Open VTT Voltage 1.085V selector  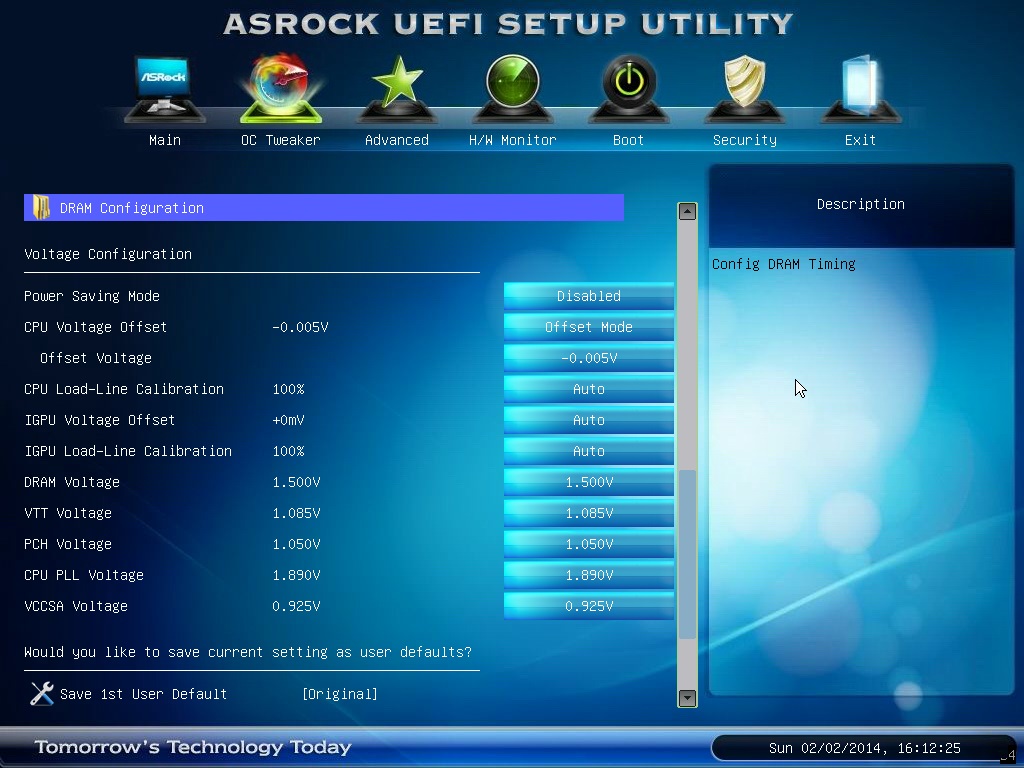coord(589,513)
